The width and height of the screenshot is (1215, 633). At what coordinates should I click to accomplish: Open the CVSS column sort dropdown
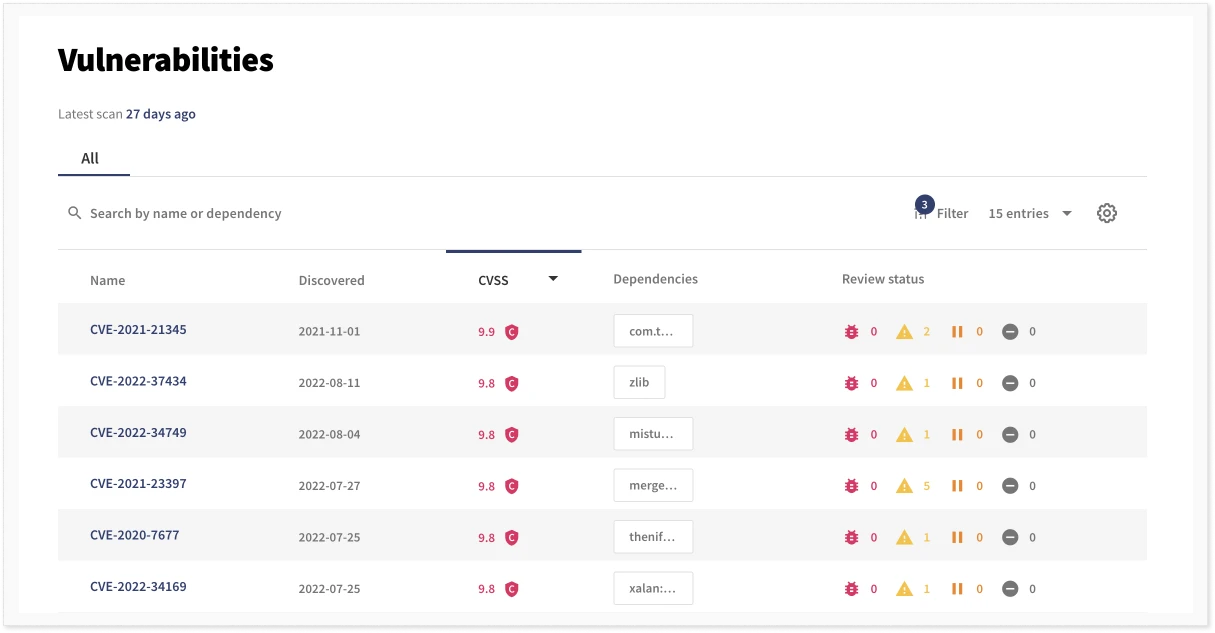(x=552, y=280)
